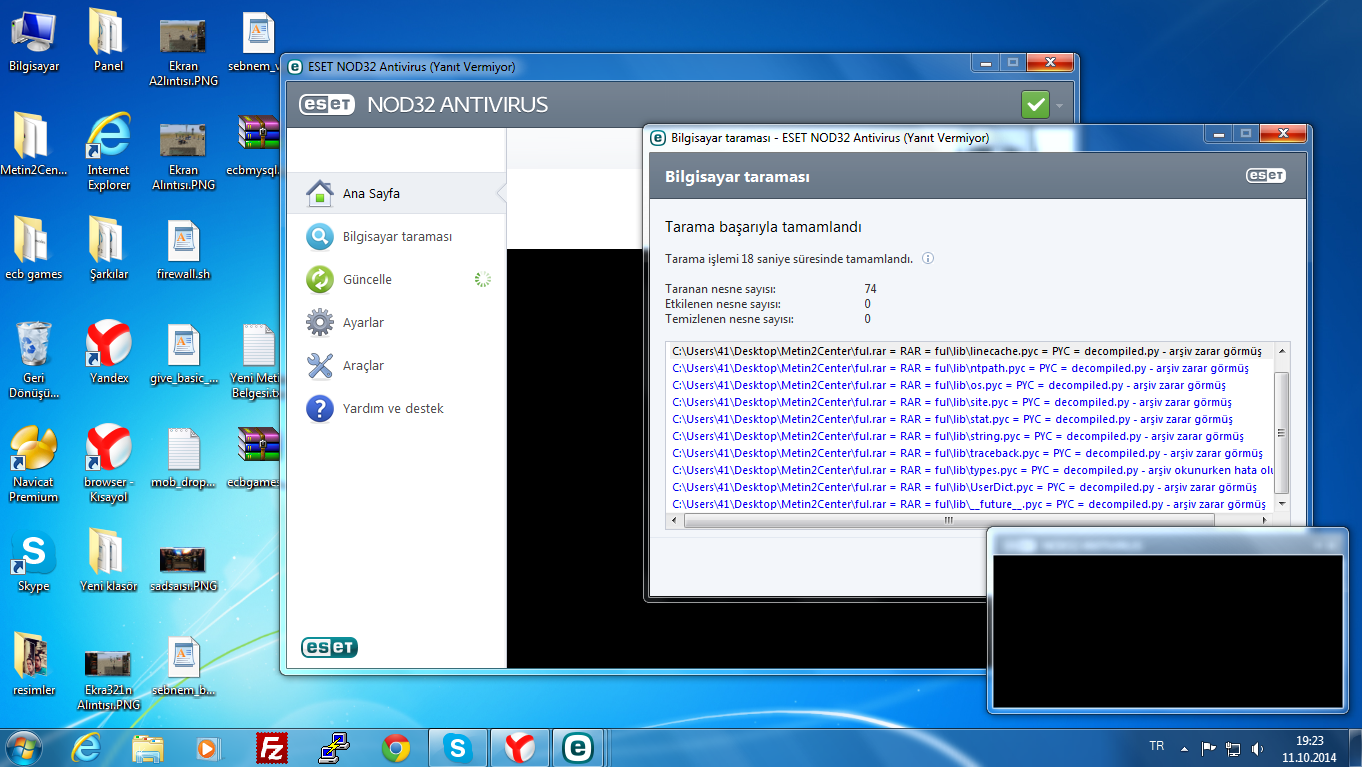Click the scan log's left scroll arrow
The image size is (1362, 767).
point(675,520)
